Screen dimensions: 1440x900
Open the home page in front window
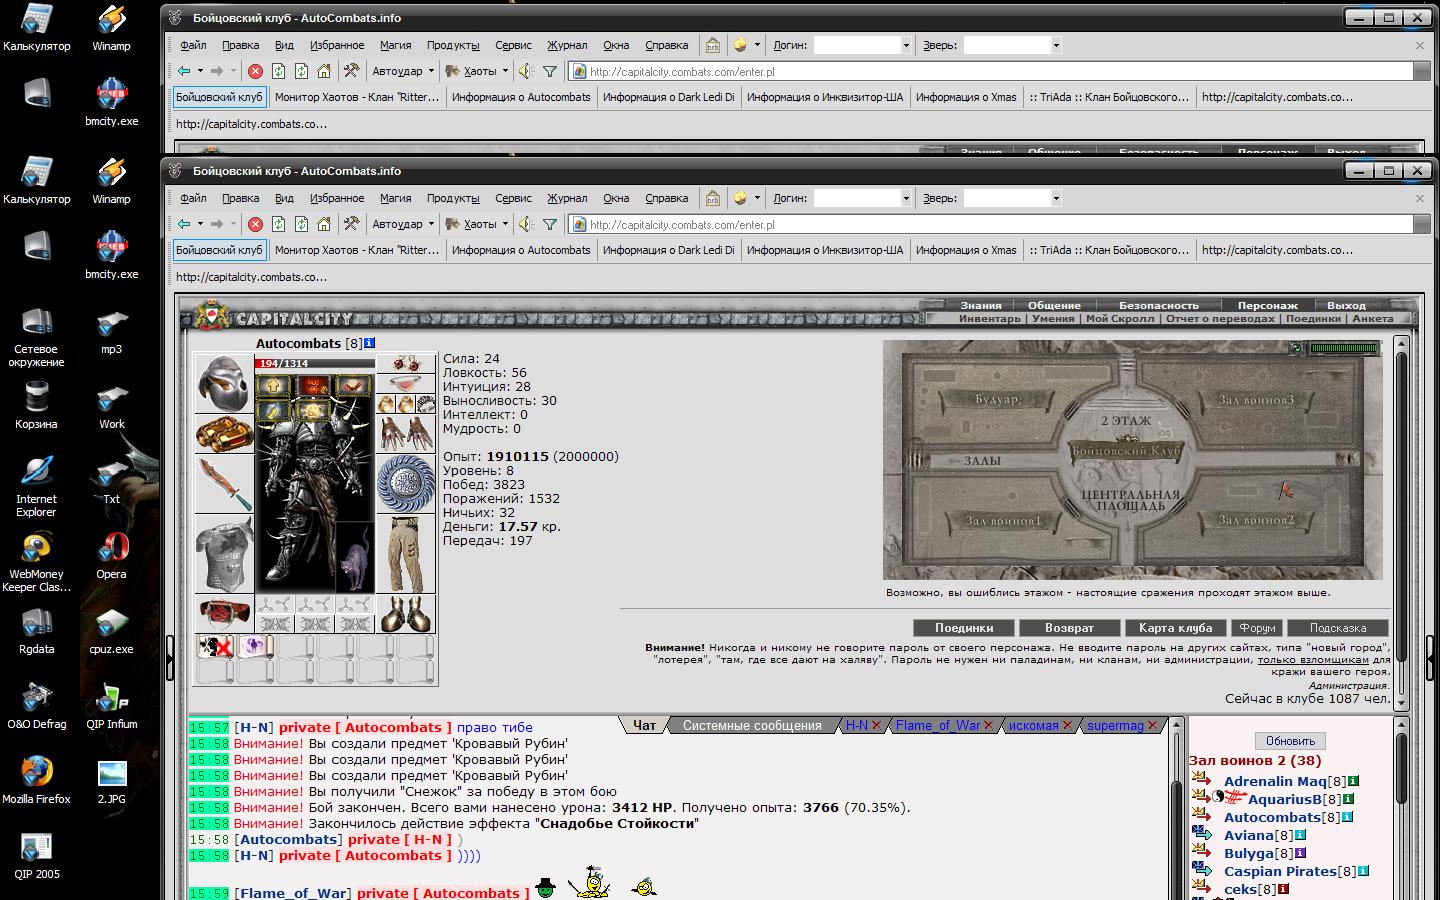click(324, 224)
